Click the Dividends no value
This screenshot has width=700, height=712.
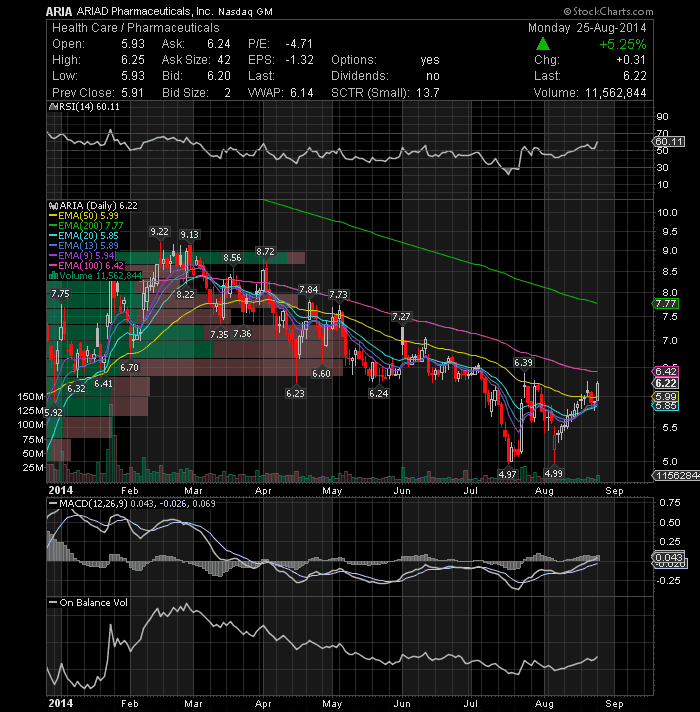[433, 76]
